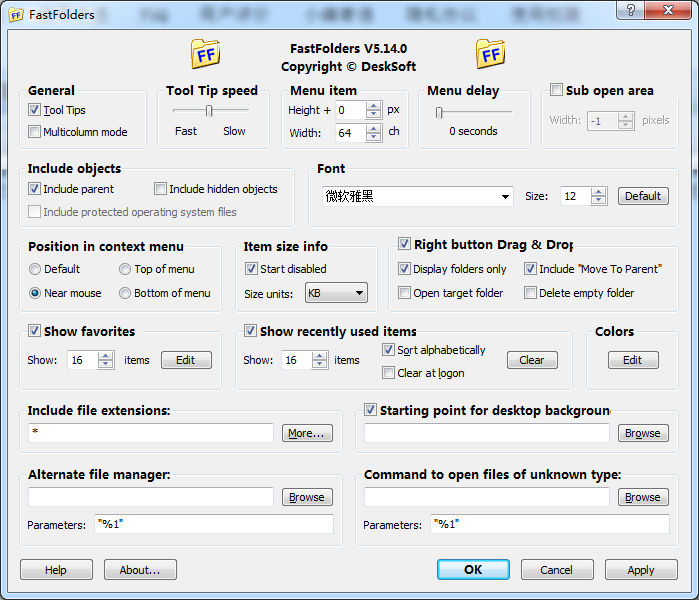Browse for alternate file manager

click(x=307, y=497)
